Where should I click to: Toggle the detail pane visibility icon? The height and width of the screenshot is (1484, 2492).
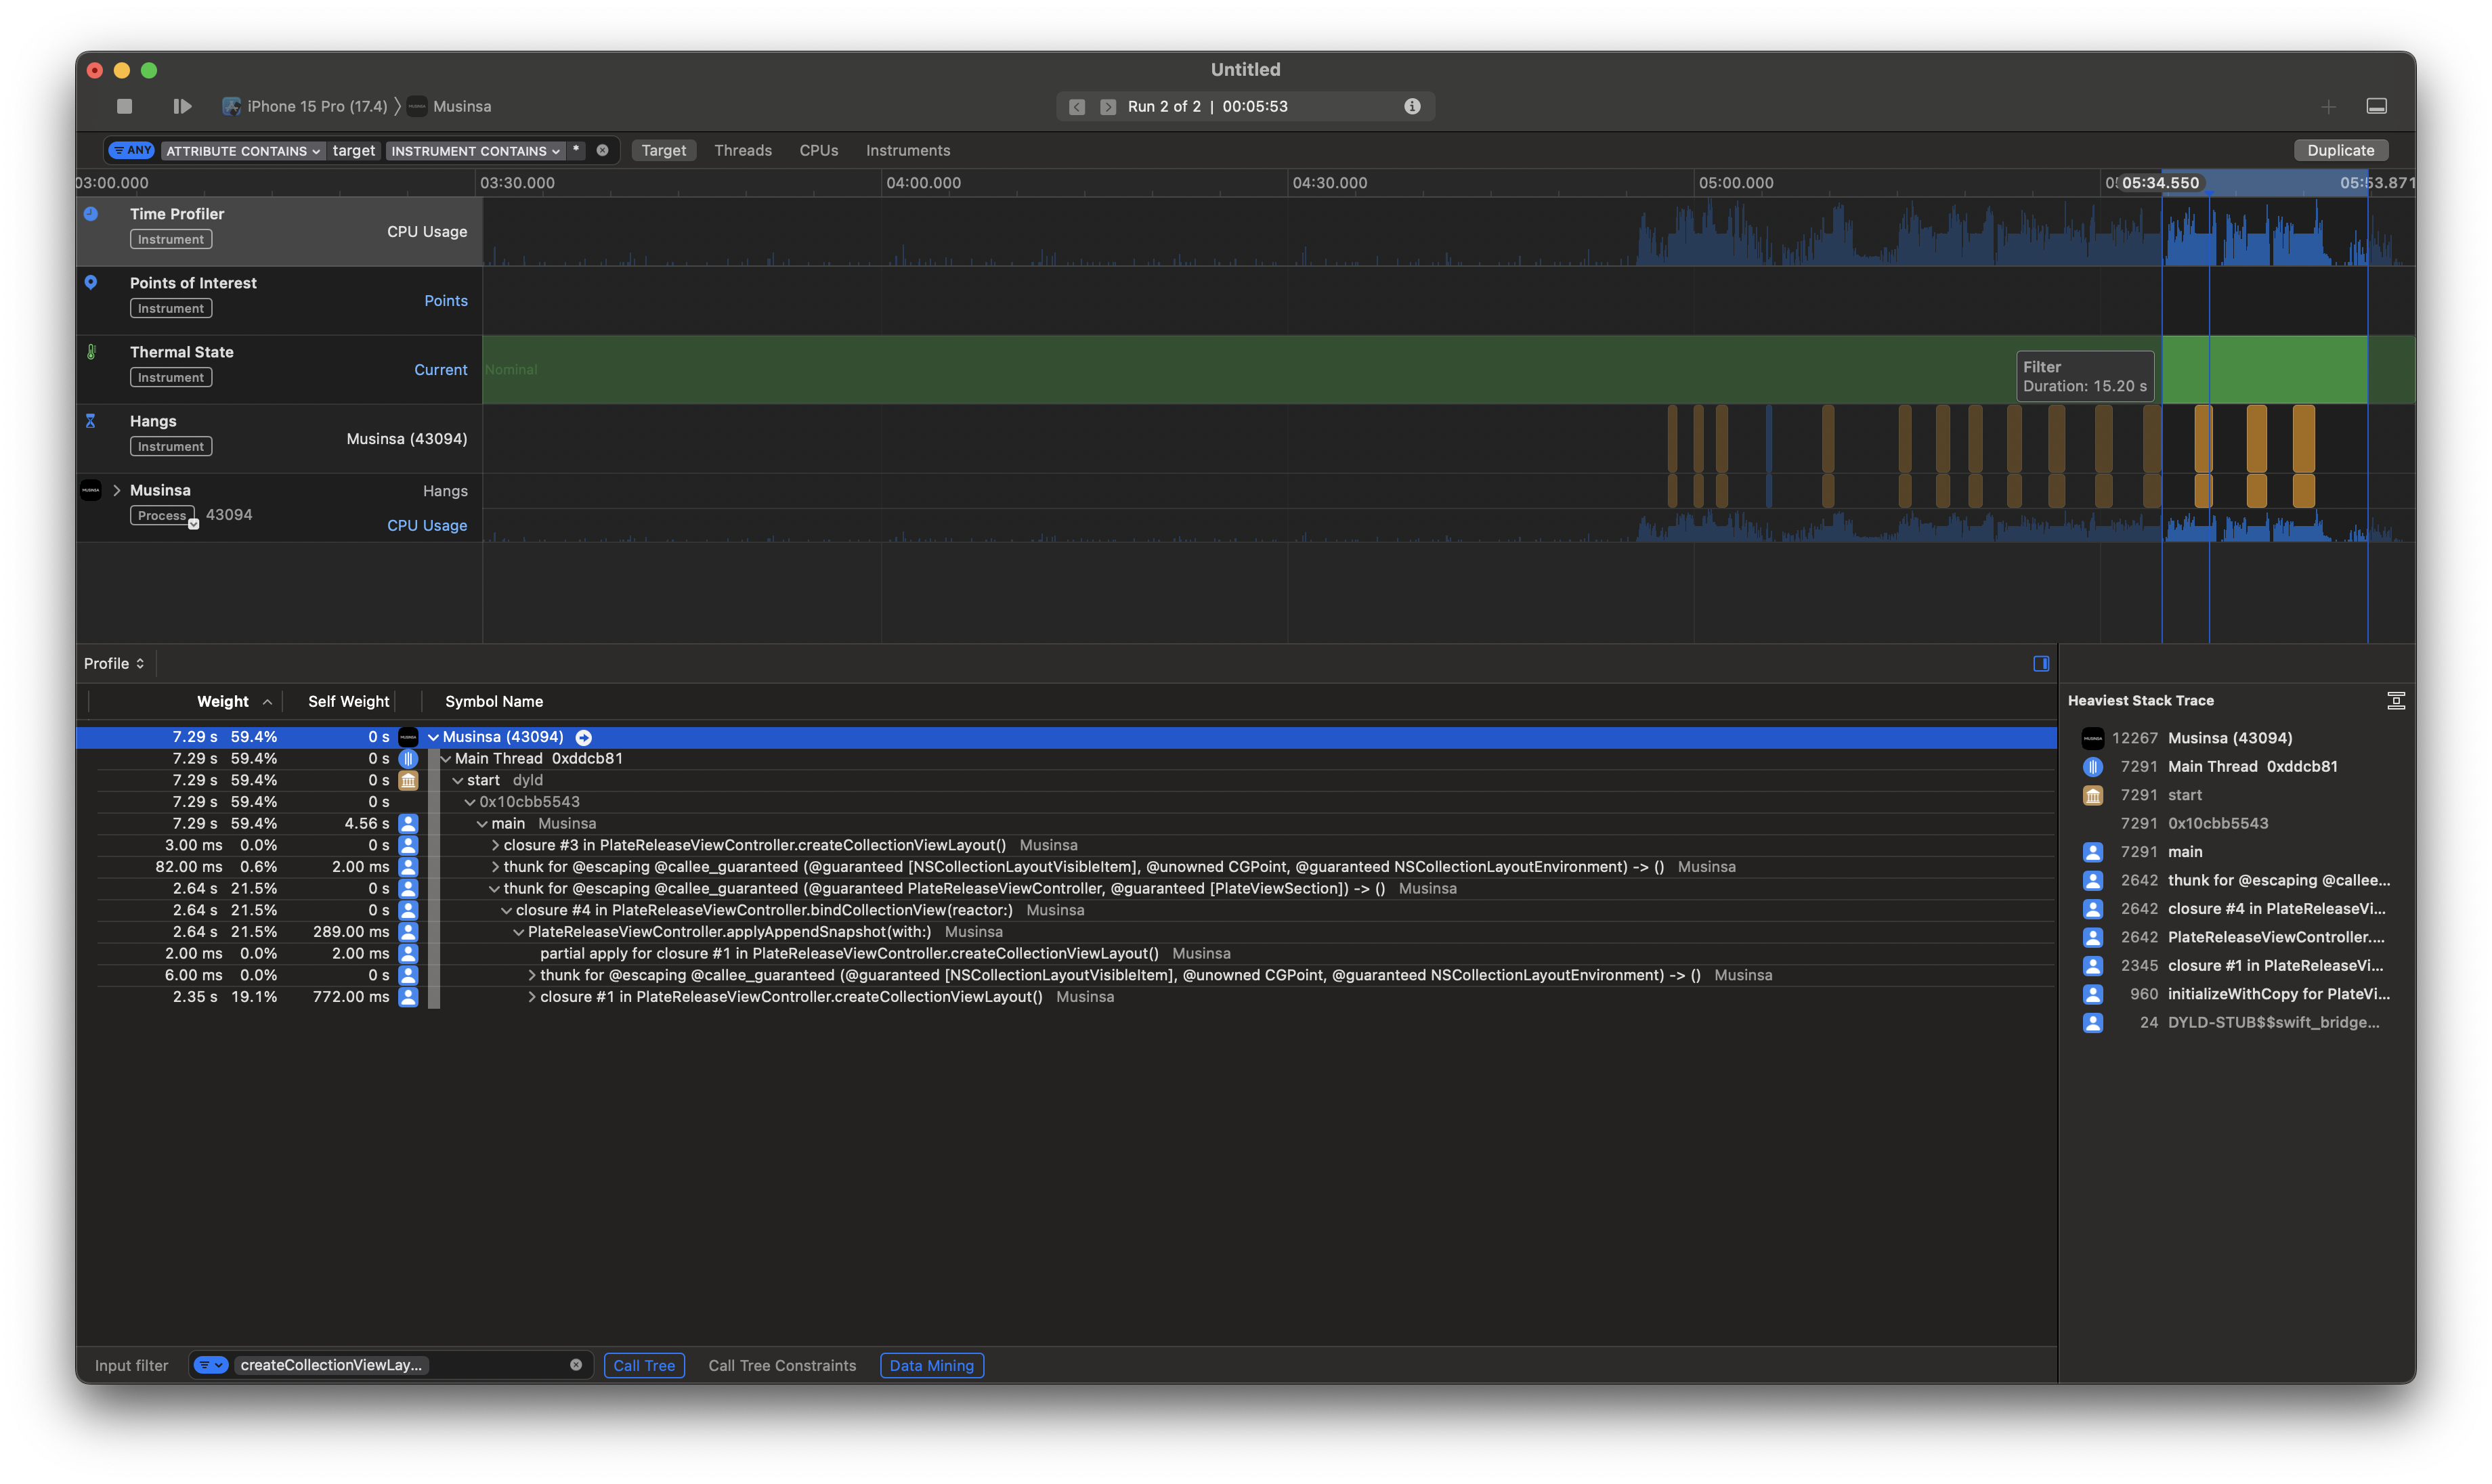(2377, 107)
